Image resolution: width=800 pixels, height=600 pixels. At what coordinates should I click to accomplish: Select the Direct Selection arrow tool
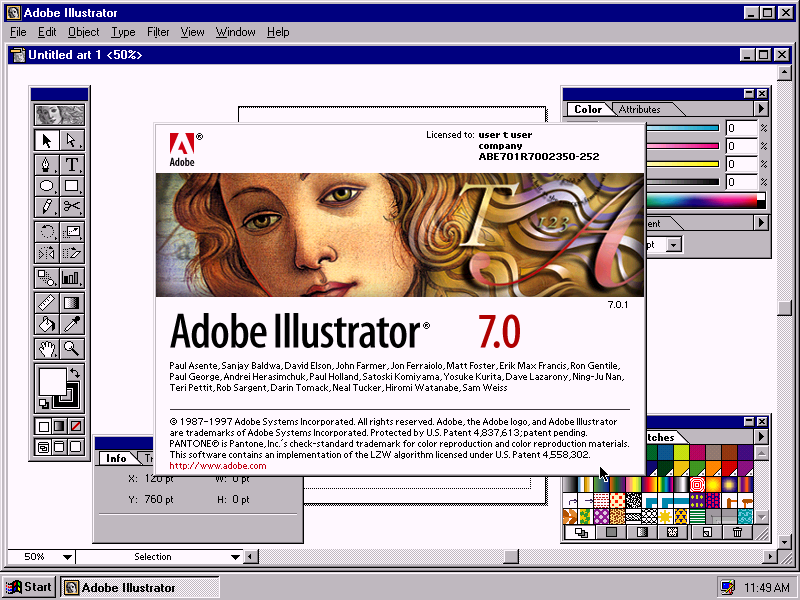pyautogui.click(x=72, y=140)
